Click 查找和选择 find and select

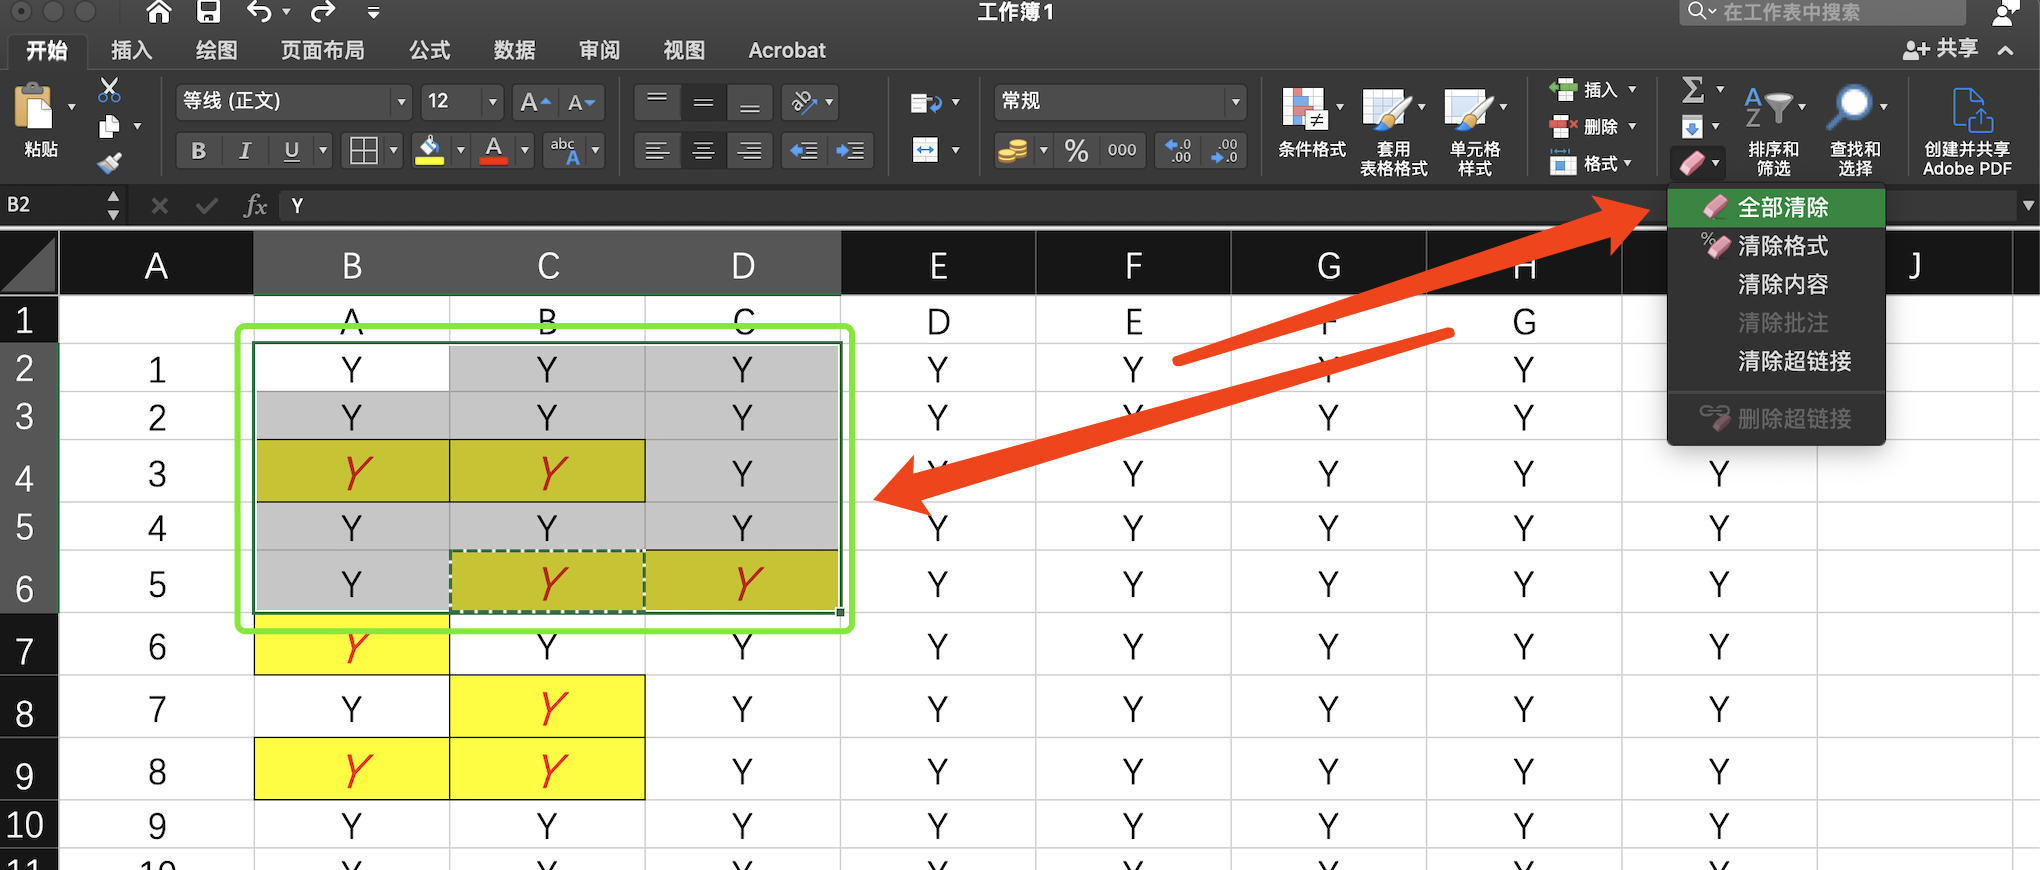[x=1855, y=131]
